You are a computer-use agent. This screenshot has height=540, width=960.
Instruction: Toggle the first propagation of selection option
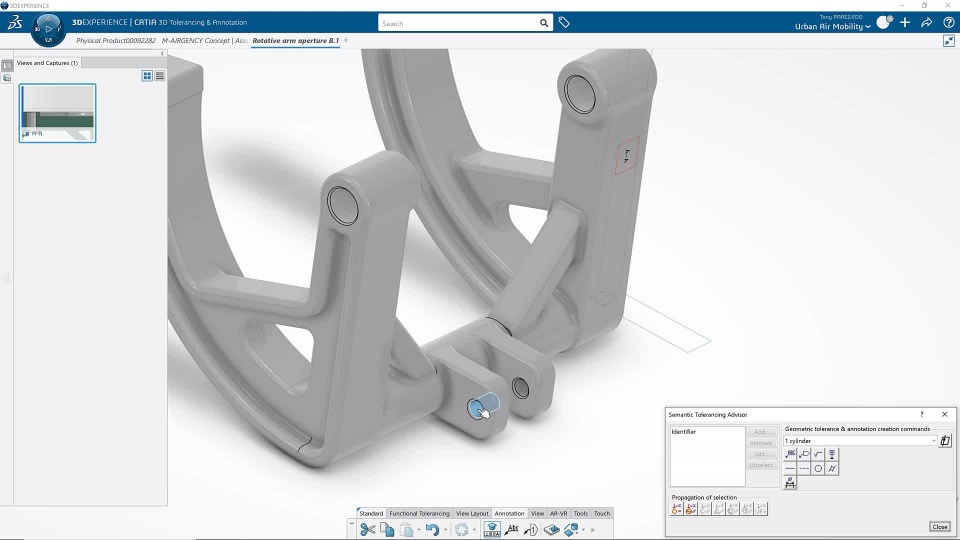pyautogui.click(x=677, y=509)
